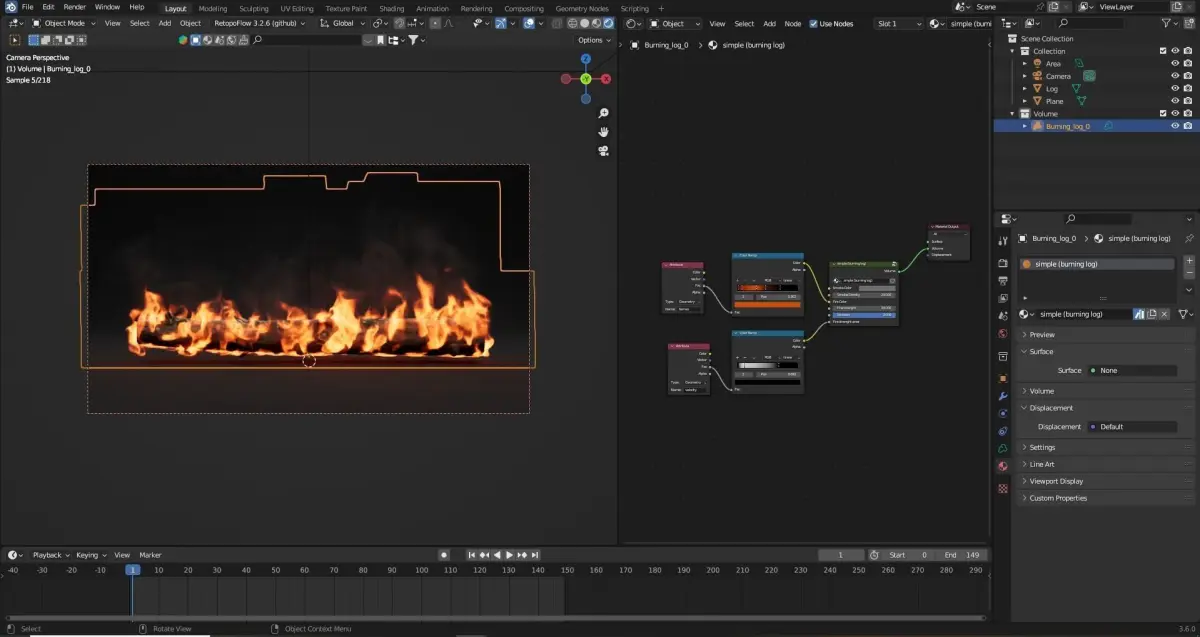Unlink the simple (burning log) material with X
This screenshot has width=1200, height=637.
tap(1165, 314)
